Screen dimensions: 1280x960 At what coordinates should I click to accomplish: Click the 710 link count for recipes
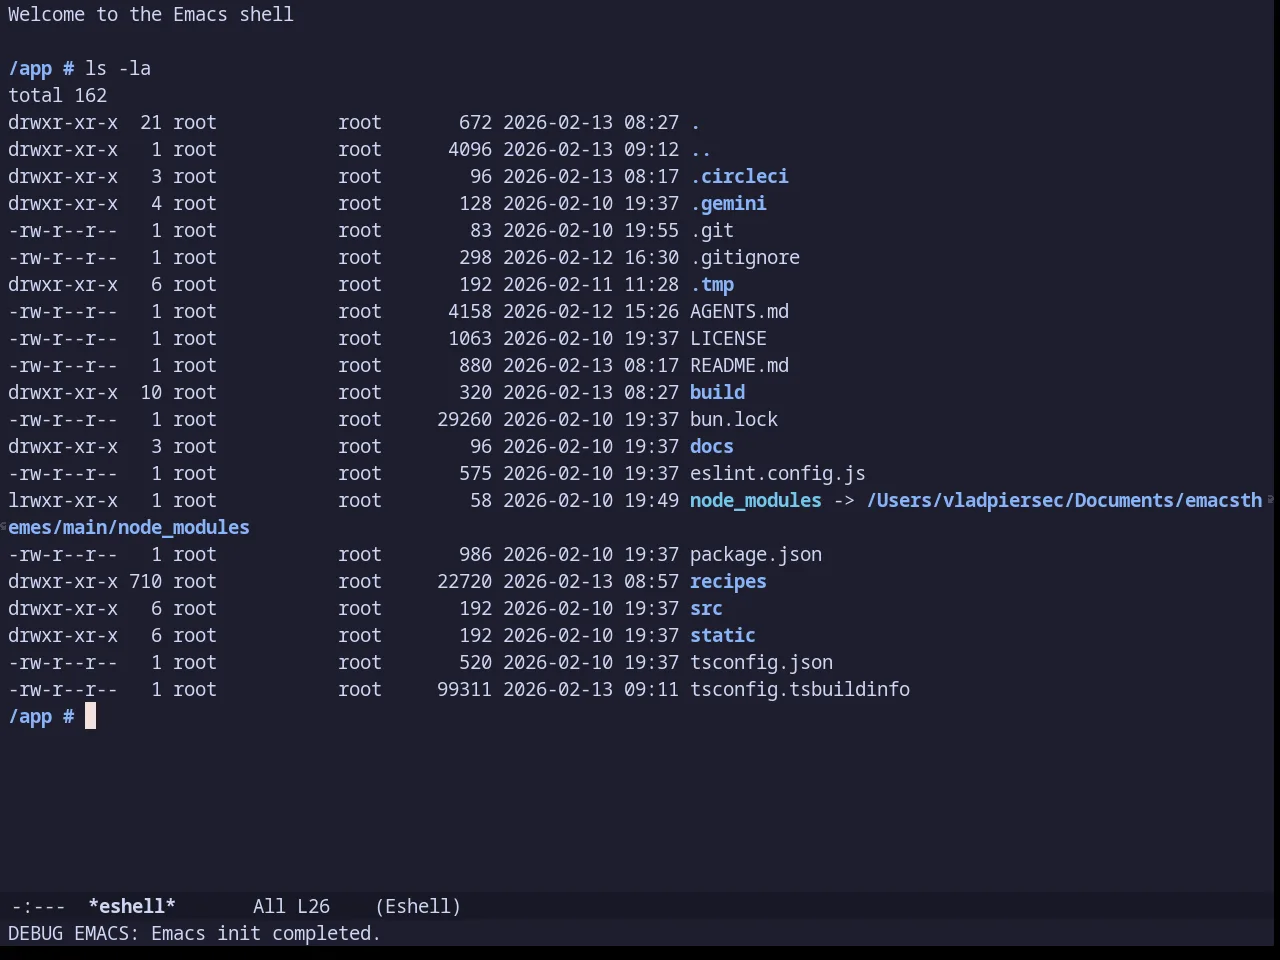point(145,581)
